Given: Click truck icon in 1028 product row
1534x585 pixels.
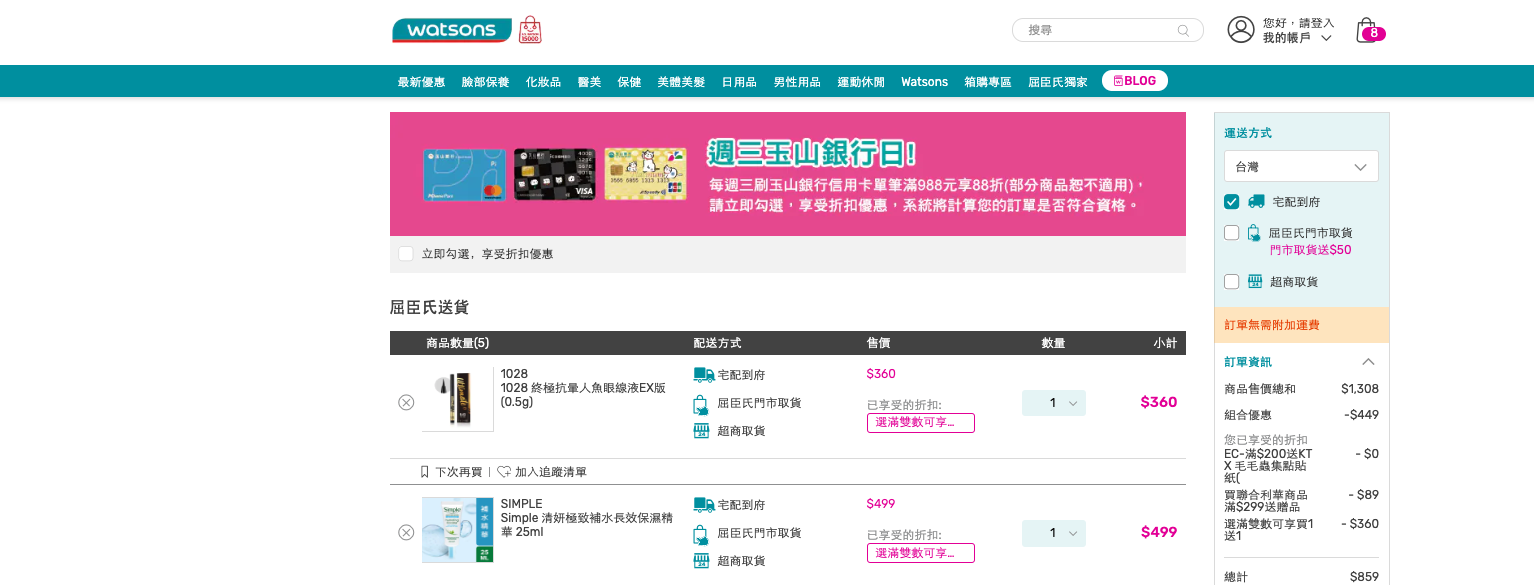Looking at the screenshot, I should (704, 375).
